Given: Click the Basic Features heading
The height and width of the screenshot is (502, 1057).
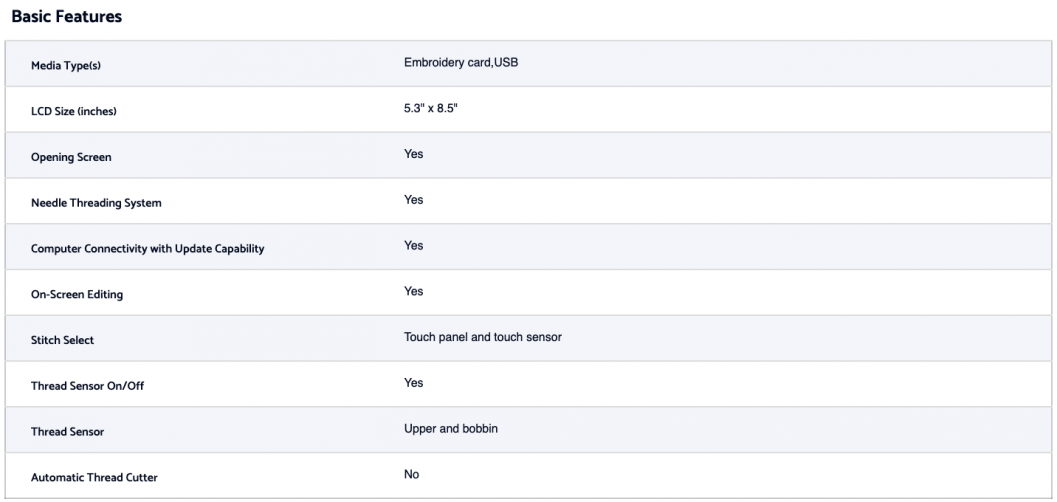Looking at the screenshot, I should [67, 17].
